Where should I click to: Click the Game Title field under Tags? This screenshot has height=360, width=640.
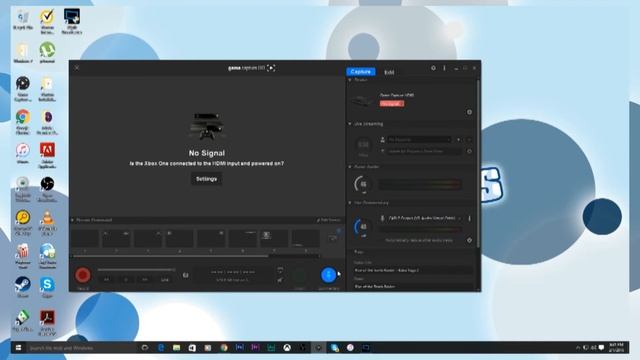(x=413, y=270)
